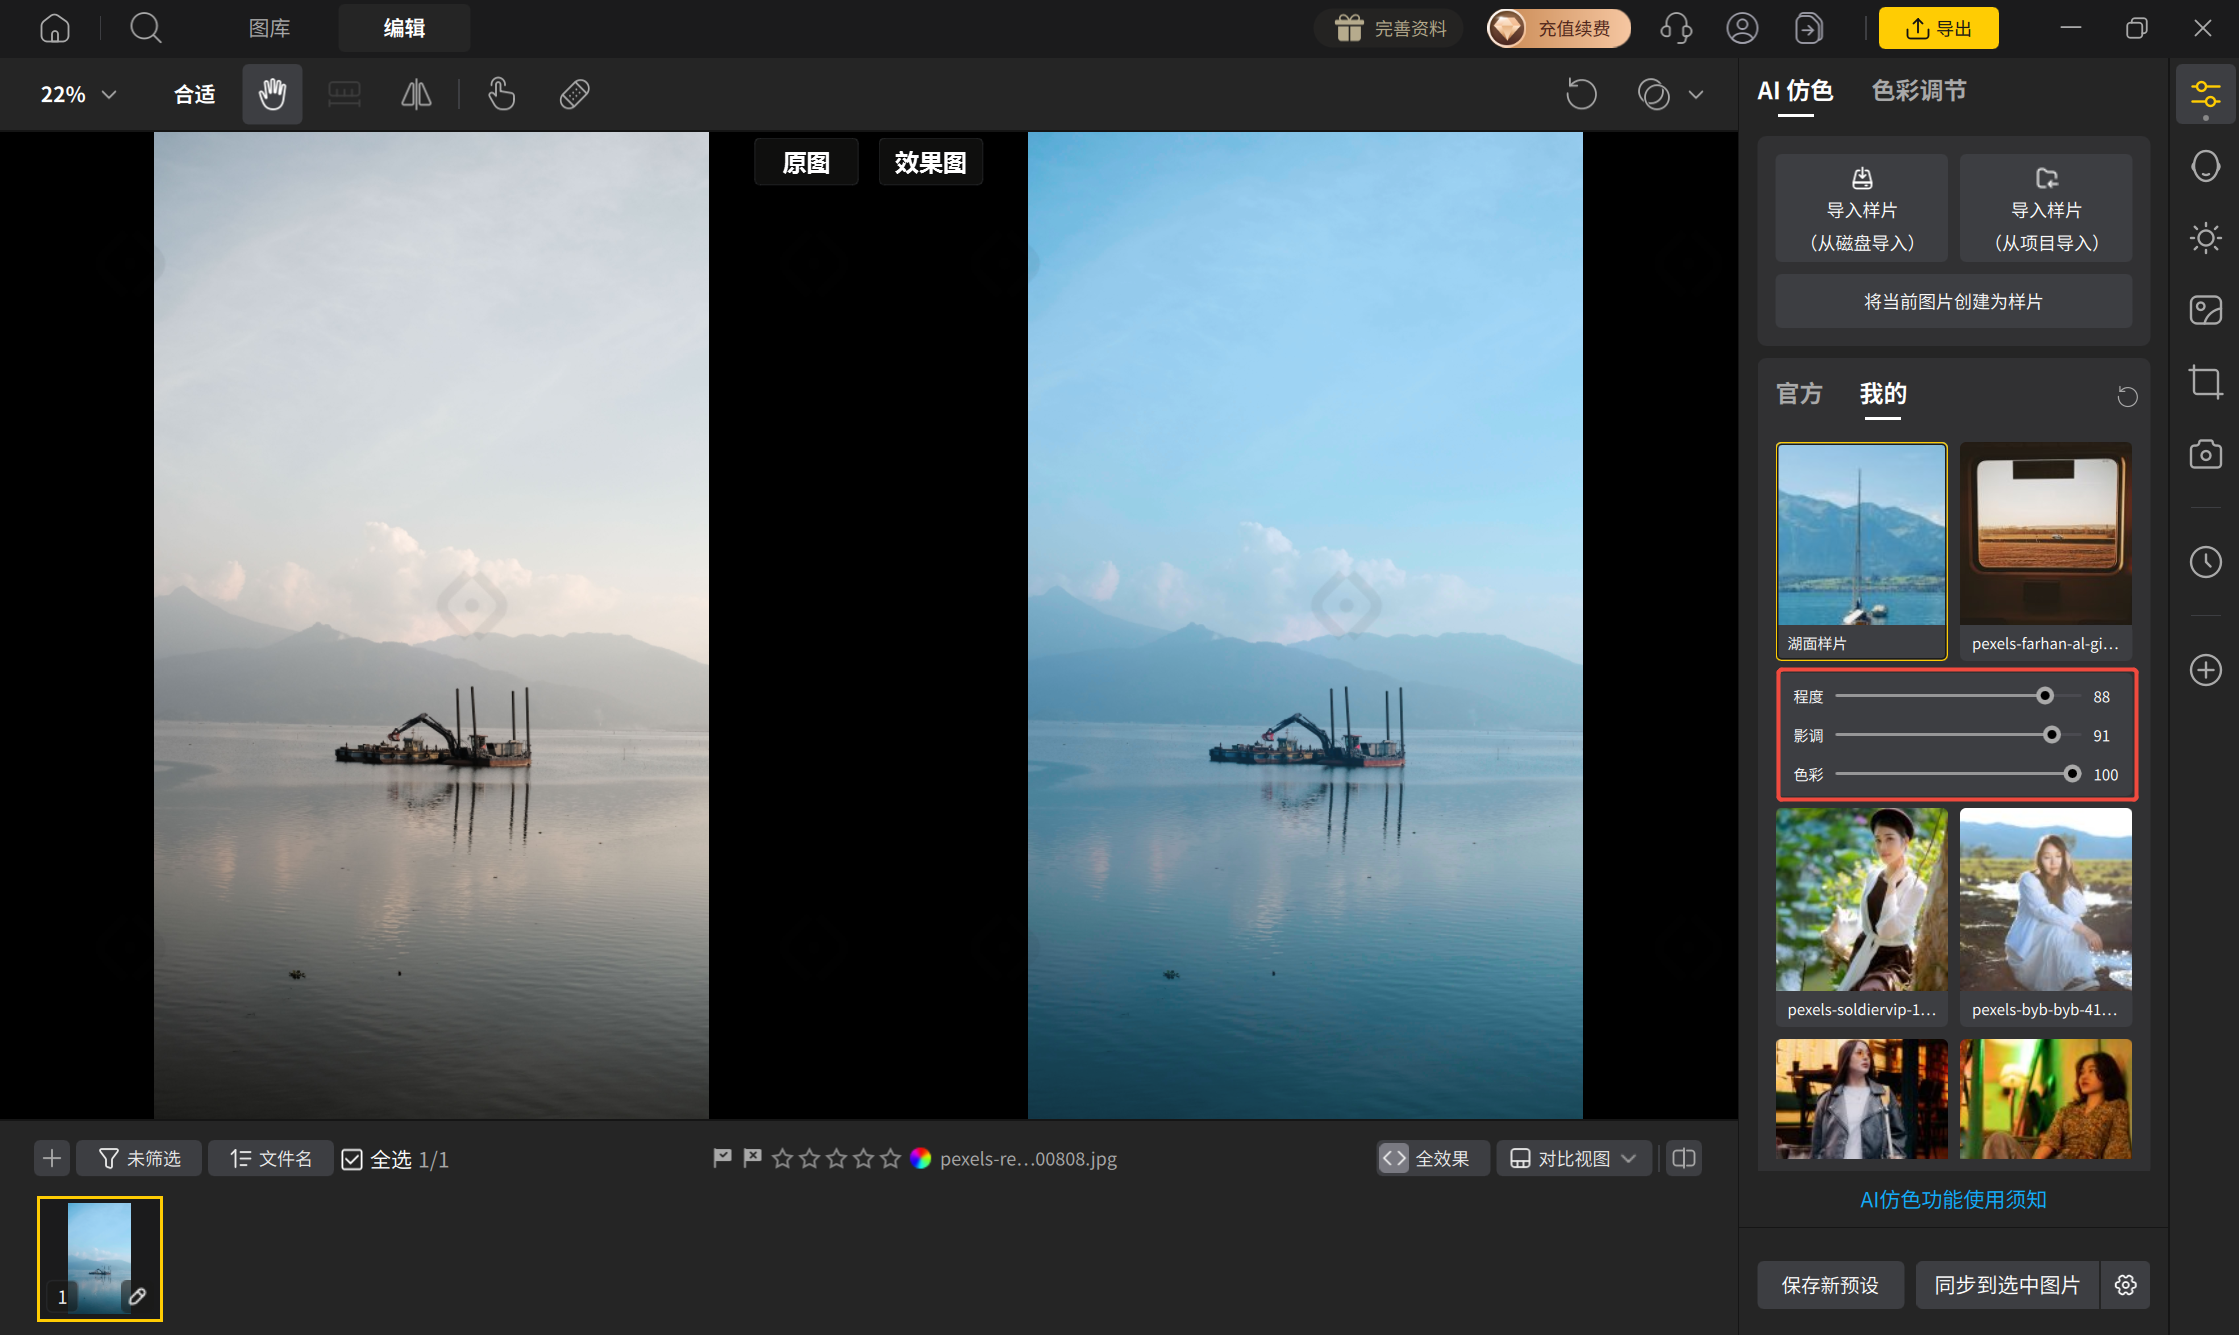Toggle the 全选 checkbox
The image size is (2239, 1335).
[x=352, y=1159]
